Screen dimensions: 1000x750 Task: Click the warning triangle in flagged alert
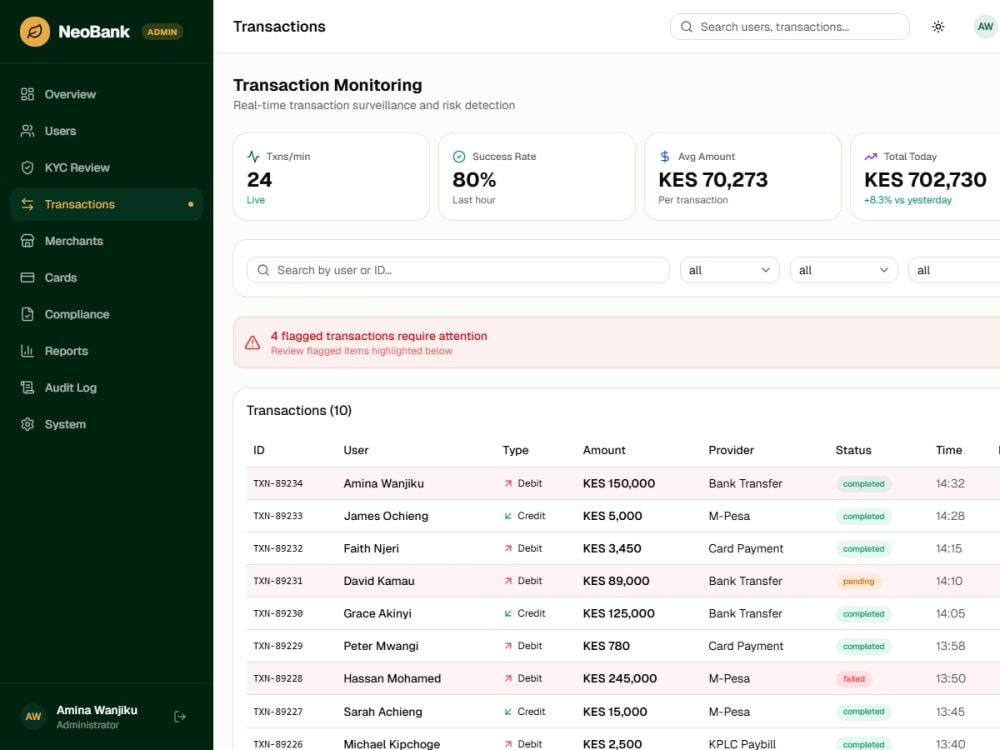[253, 342]
